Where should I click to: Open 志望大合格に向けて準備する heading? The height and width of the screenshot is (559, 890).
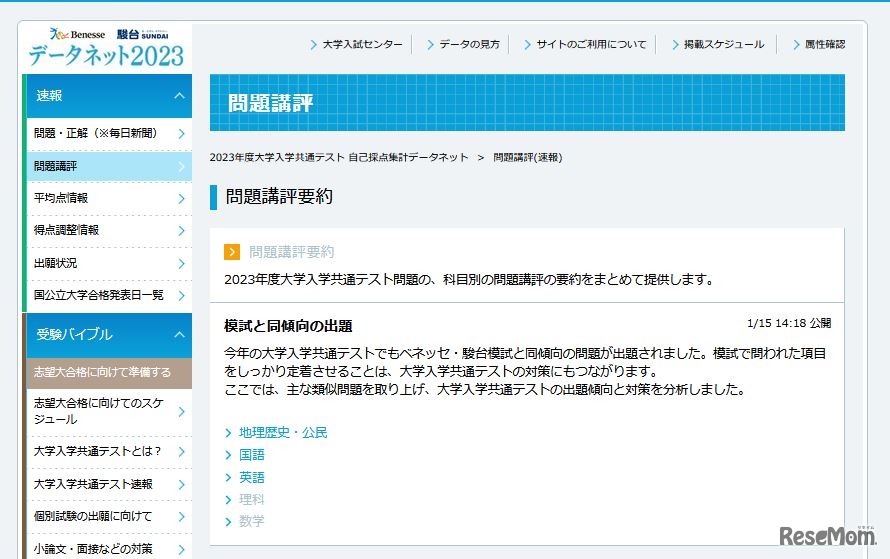coord(110,373)
